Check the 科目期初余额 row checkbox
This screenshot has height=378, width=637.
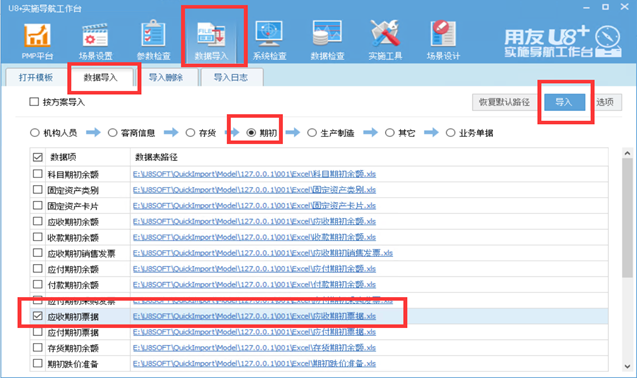(x=38, y=174)
